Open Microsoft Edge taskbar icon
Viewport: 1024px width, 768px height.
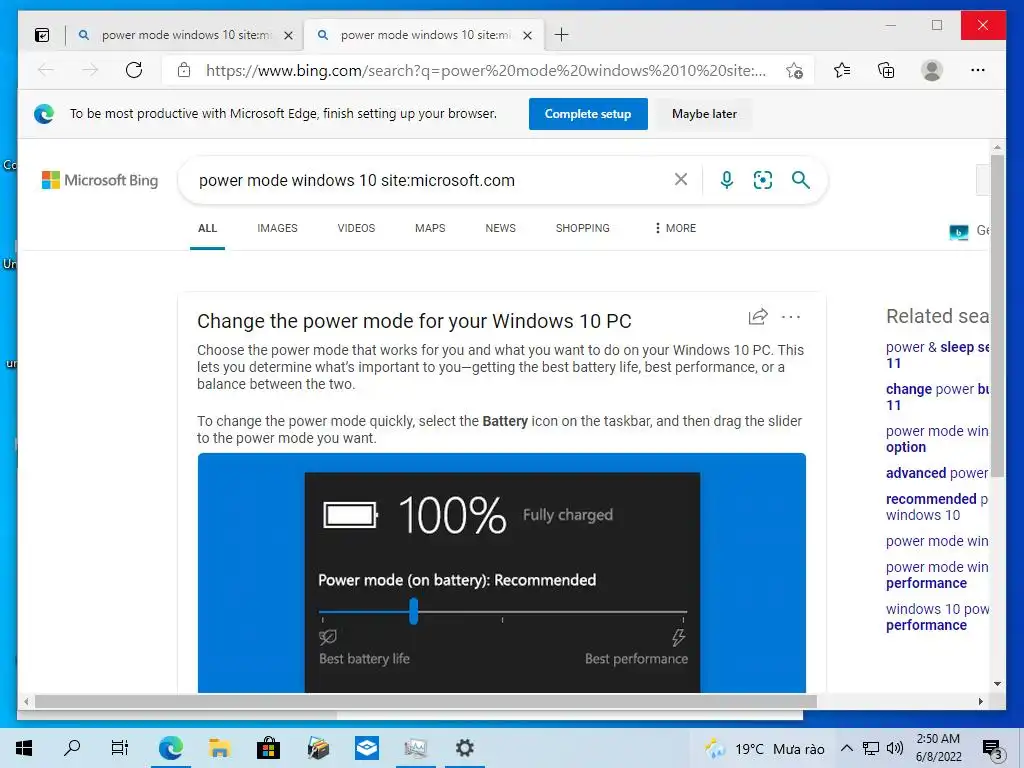[170, 748]
